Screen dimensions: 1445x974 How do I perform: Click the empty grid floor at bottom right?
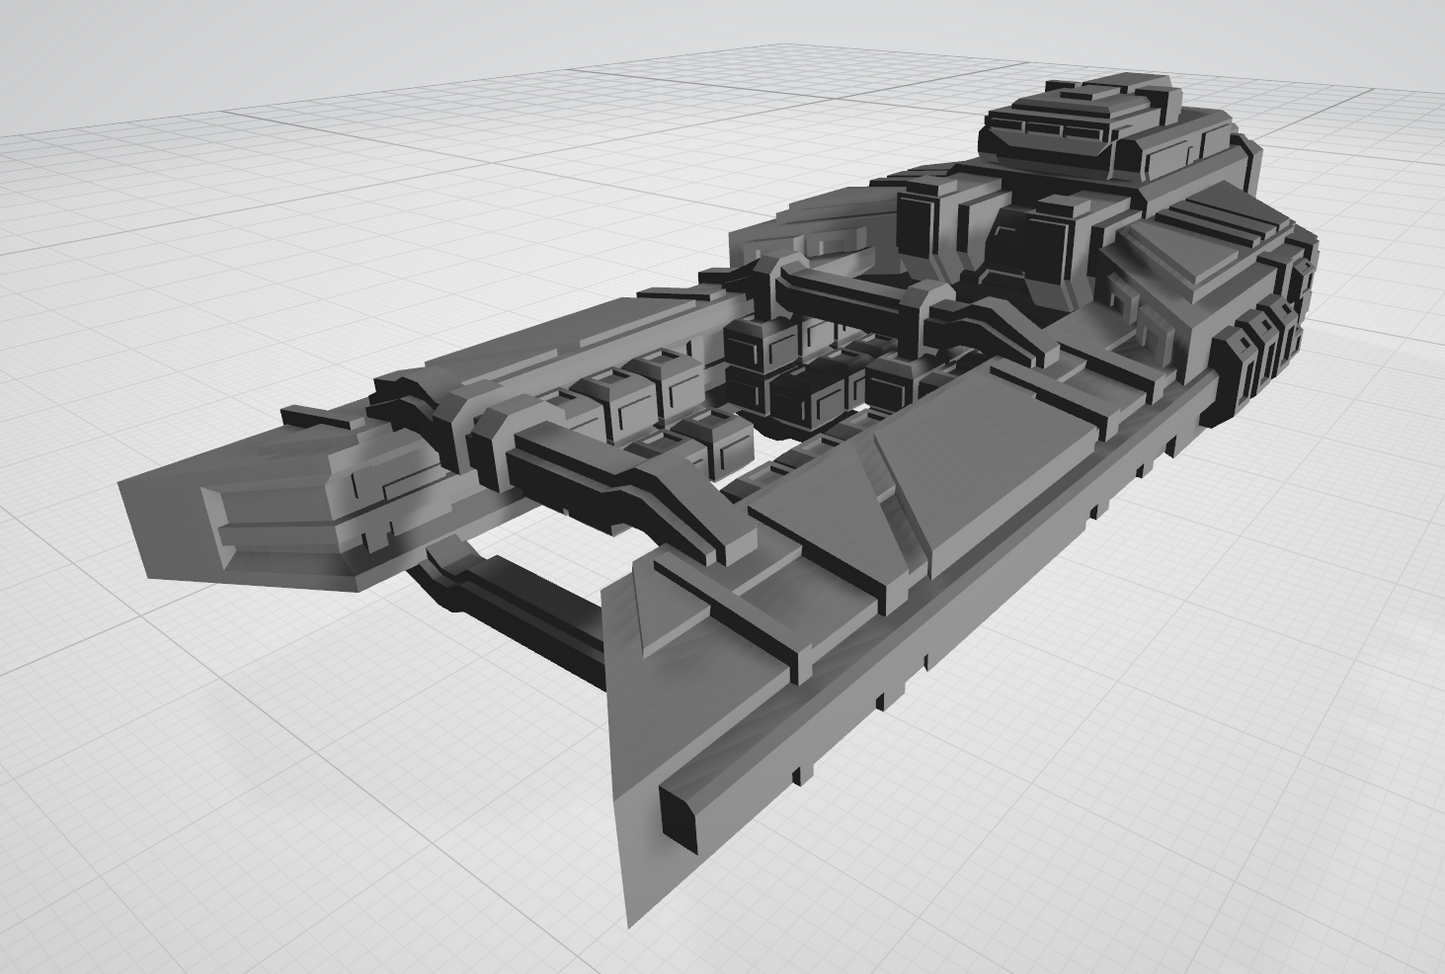(1200, 800)
